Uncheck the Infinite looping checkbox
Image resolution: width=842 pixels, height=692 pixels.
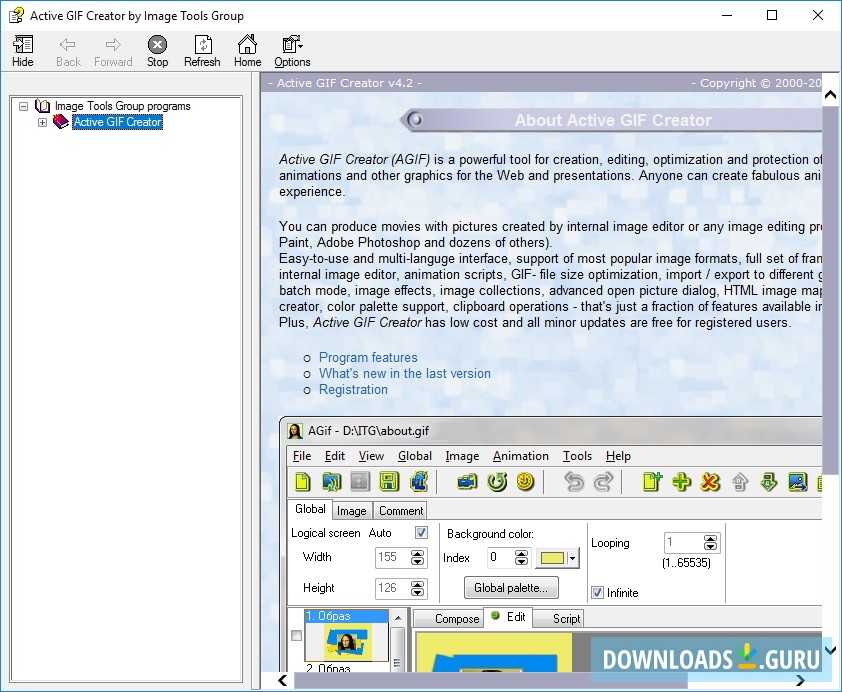tap(597, 593)
